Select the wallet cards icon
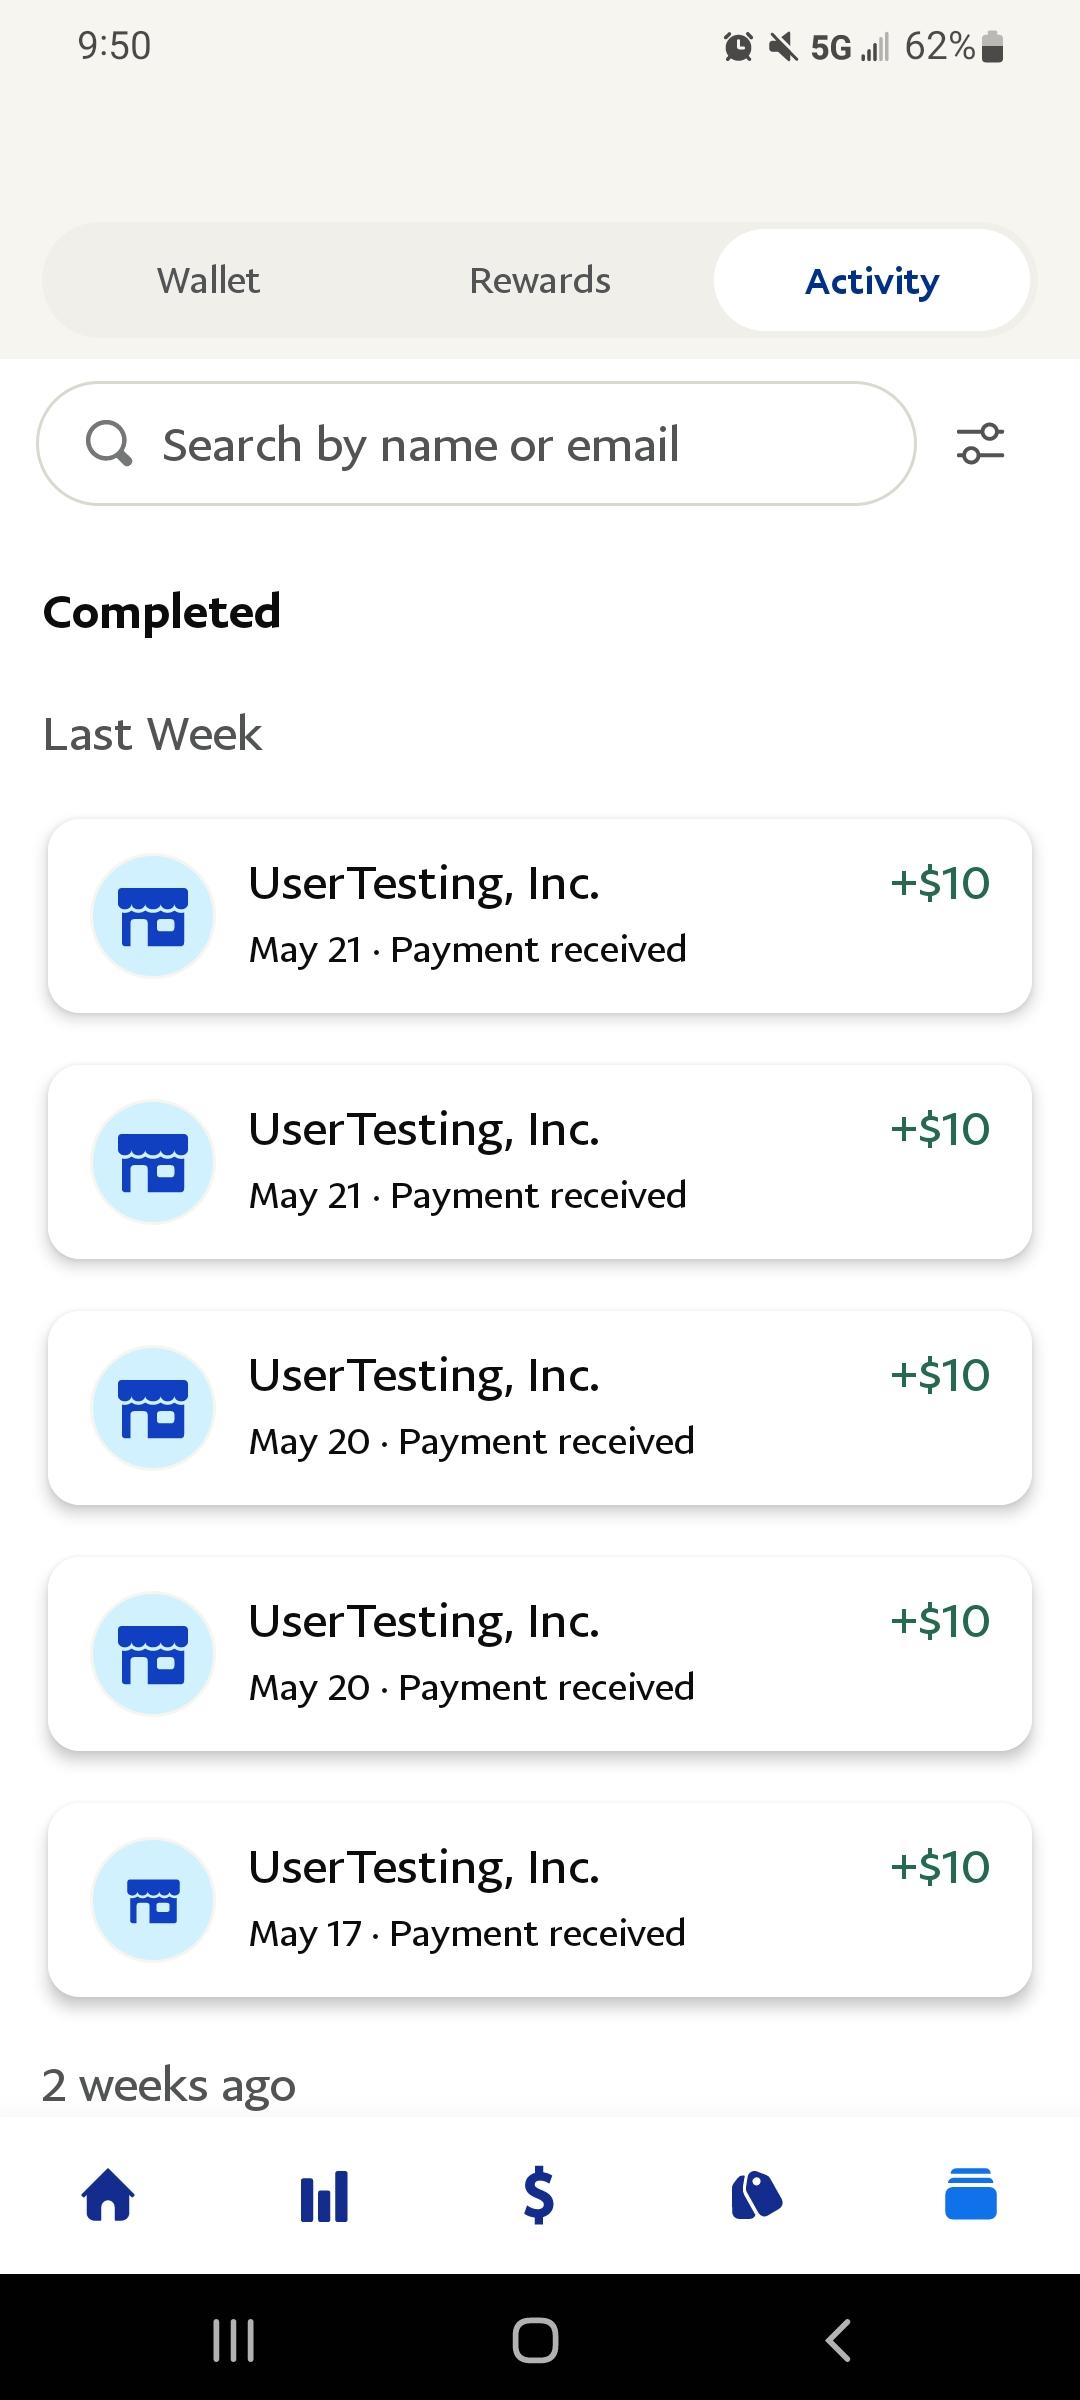Screen dimensions: 1080x2400 click(970, 2196)
